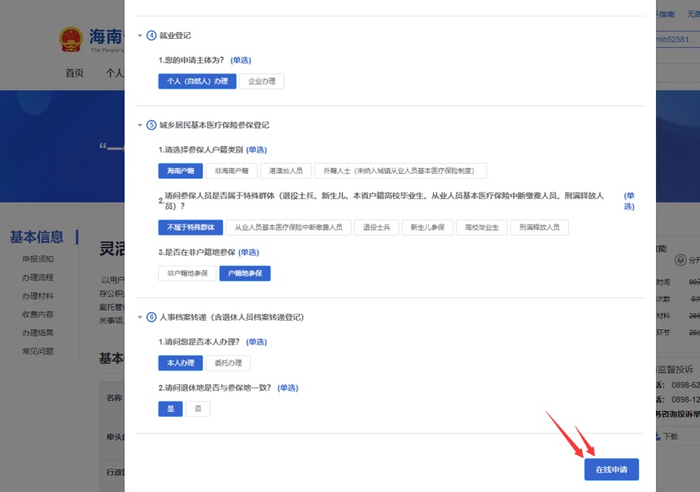Image resolution: width=700 pixels, height=492 pixels.
Task: Collapse section 5 medical insurance registration arrow
Action: tap(140, 125)
